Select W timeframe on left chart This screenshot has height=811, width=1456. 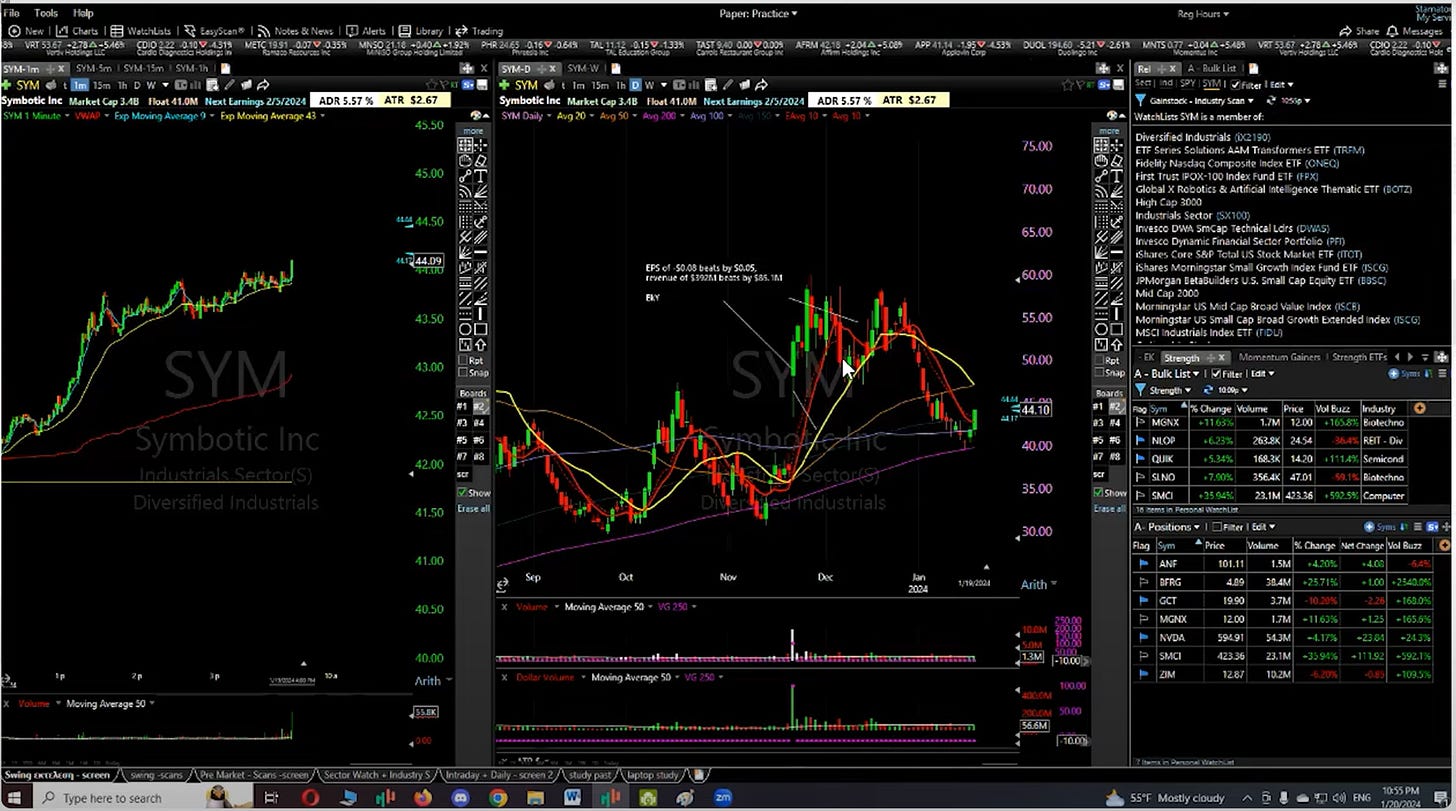click(151, 85)
